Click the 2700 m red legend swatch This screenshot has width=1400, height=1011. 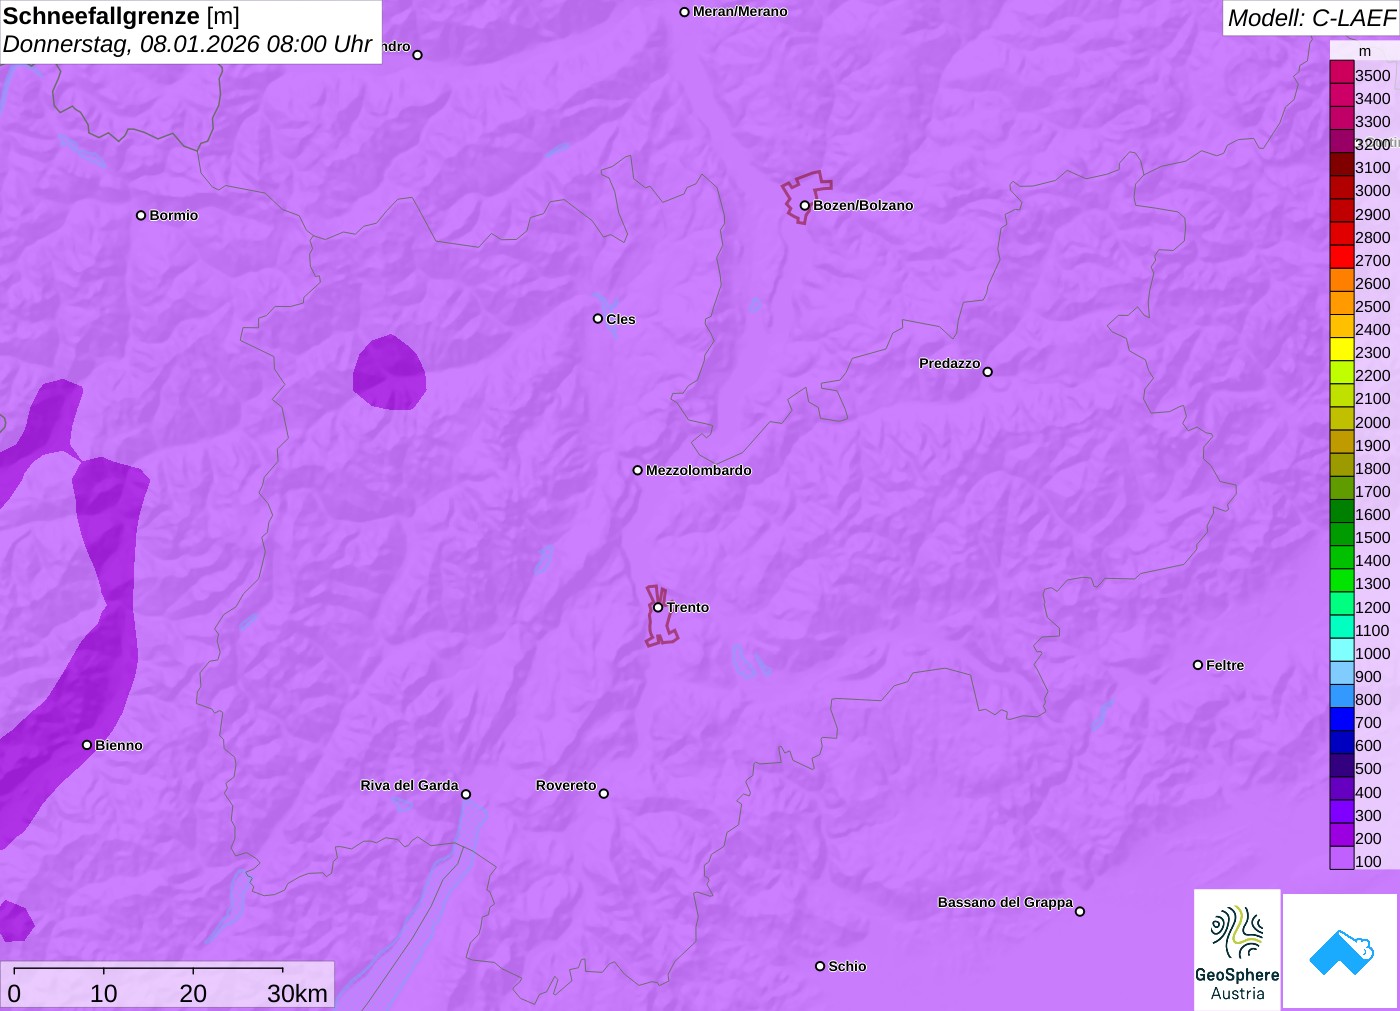coord(1341,257)
